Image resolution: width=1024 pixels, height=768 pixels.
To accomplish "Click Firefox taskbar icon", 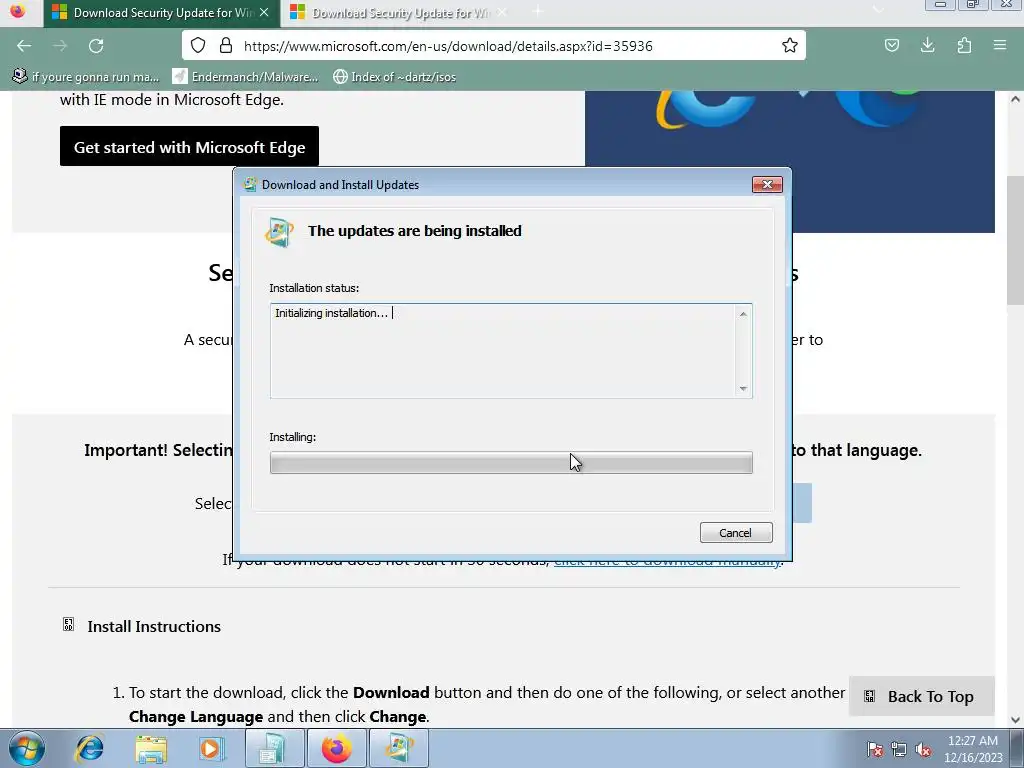I will [x=337, y=748].
